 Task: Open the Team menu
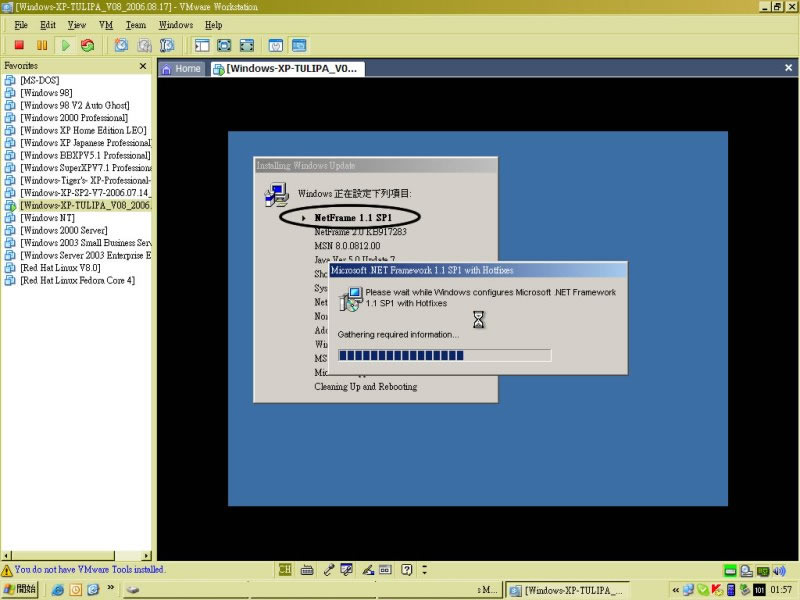coord(136,25)
